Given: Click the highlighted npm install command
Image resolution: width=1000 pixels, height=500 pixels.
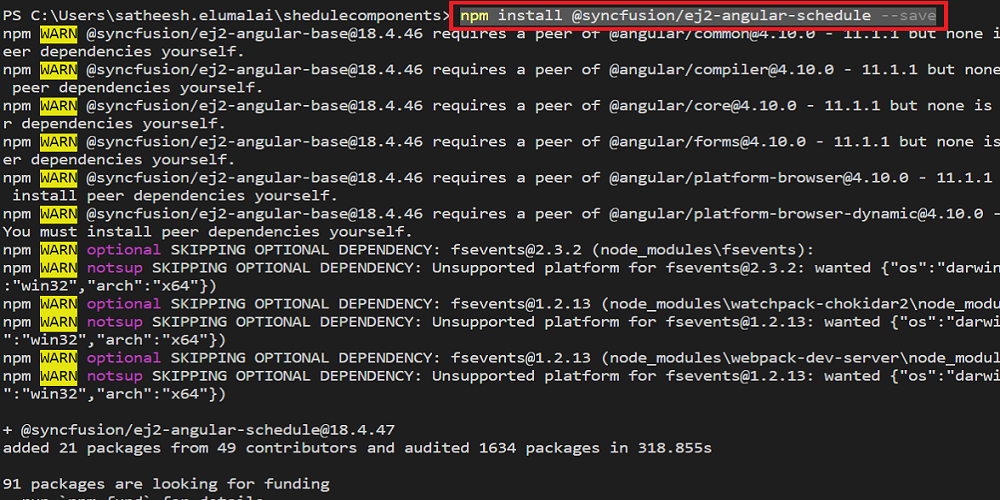Looking at the screenshot, I should [x=698, y=15].
